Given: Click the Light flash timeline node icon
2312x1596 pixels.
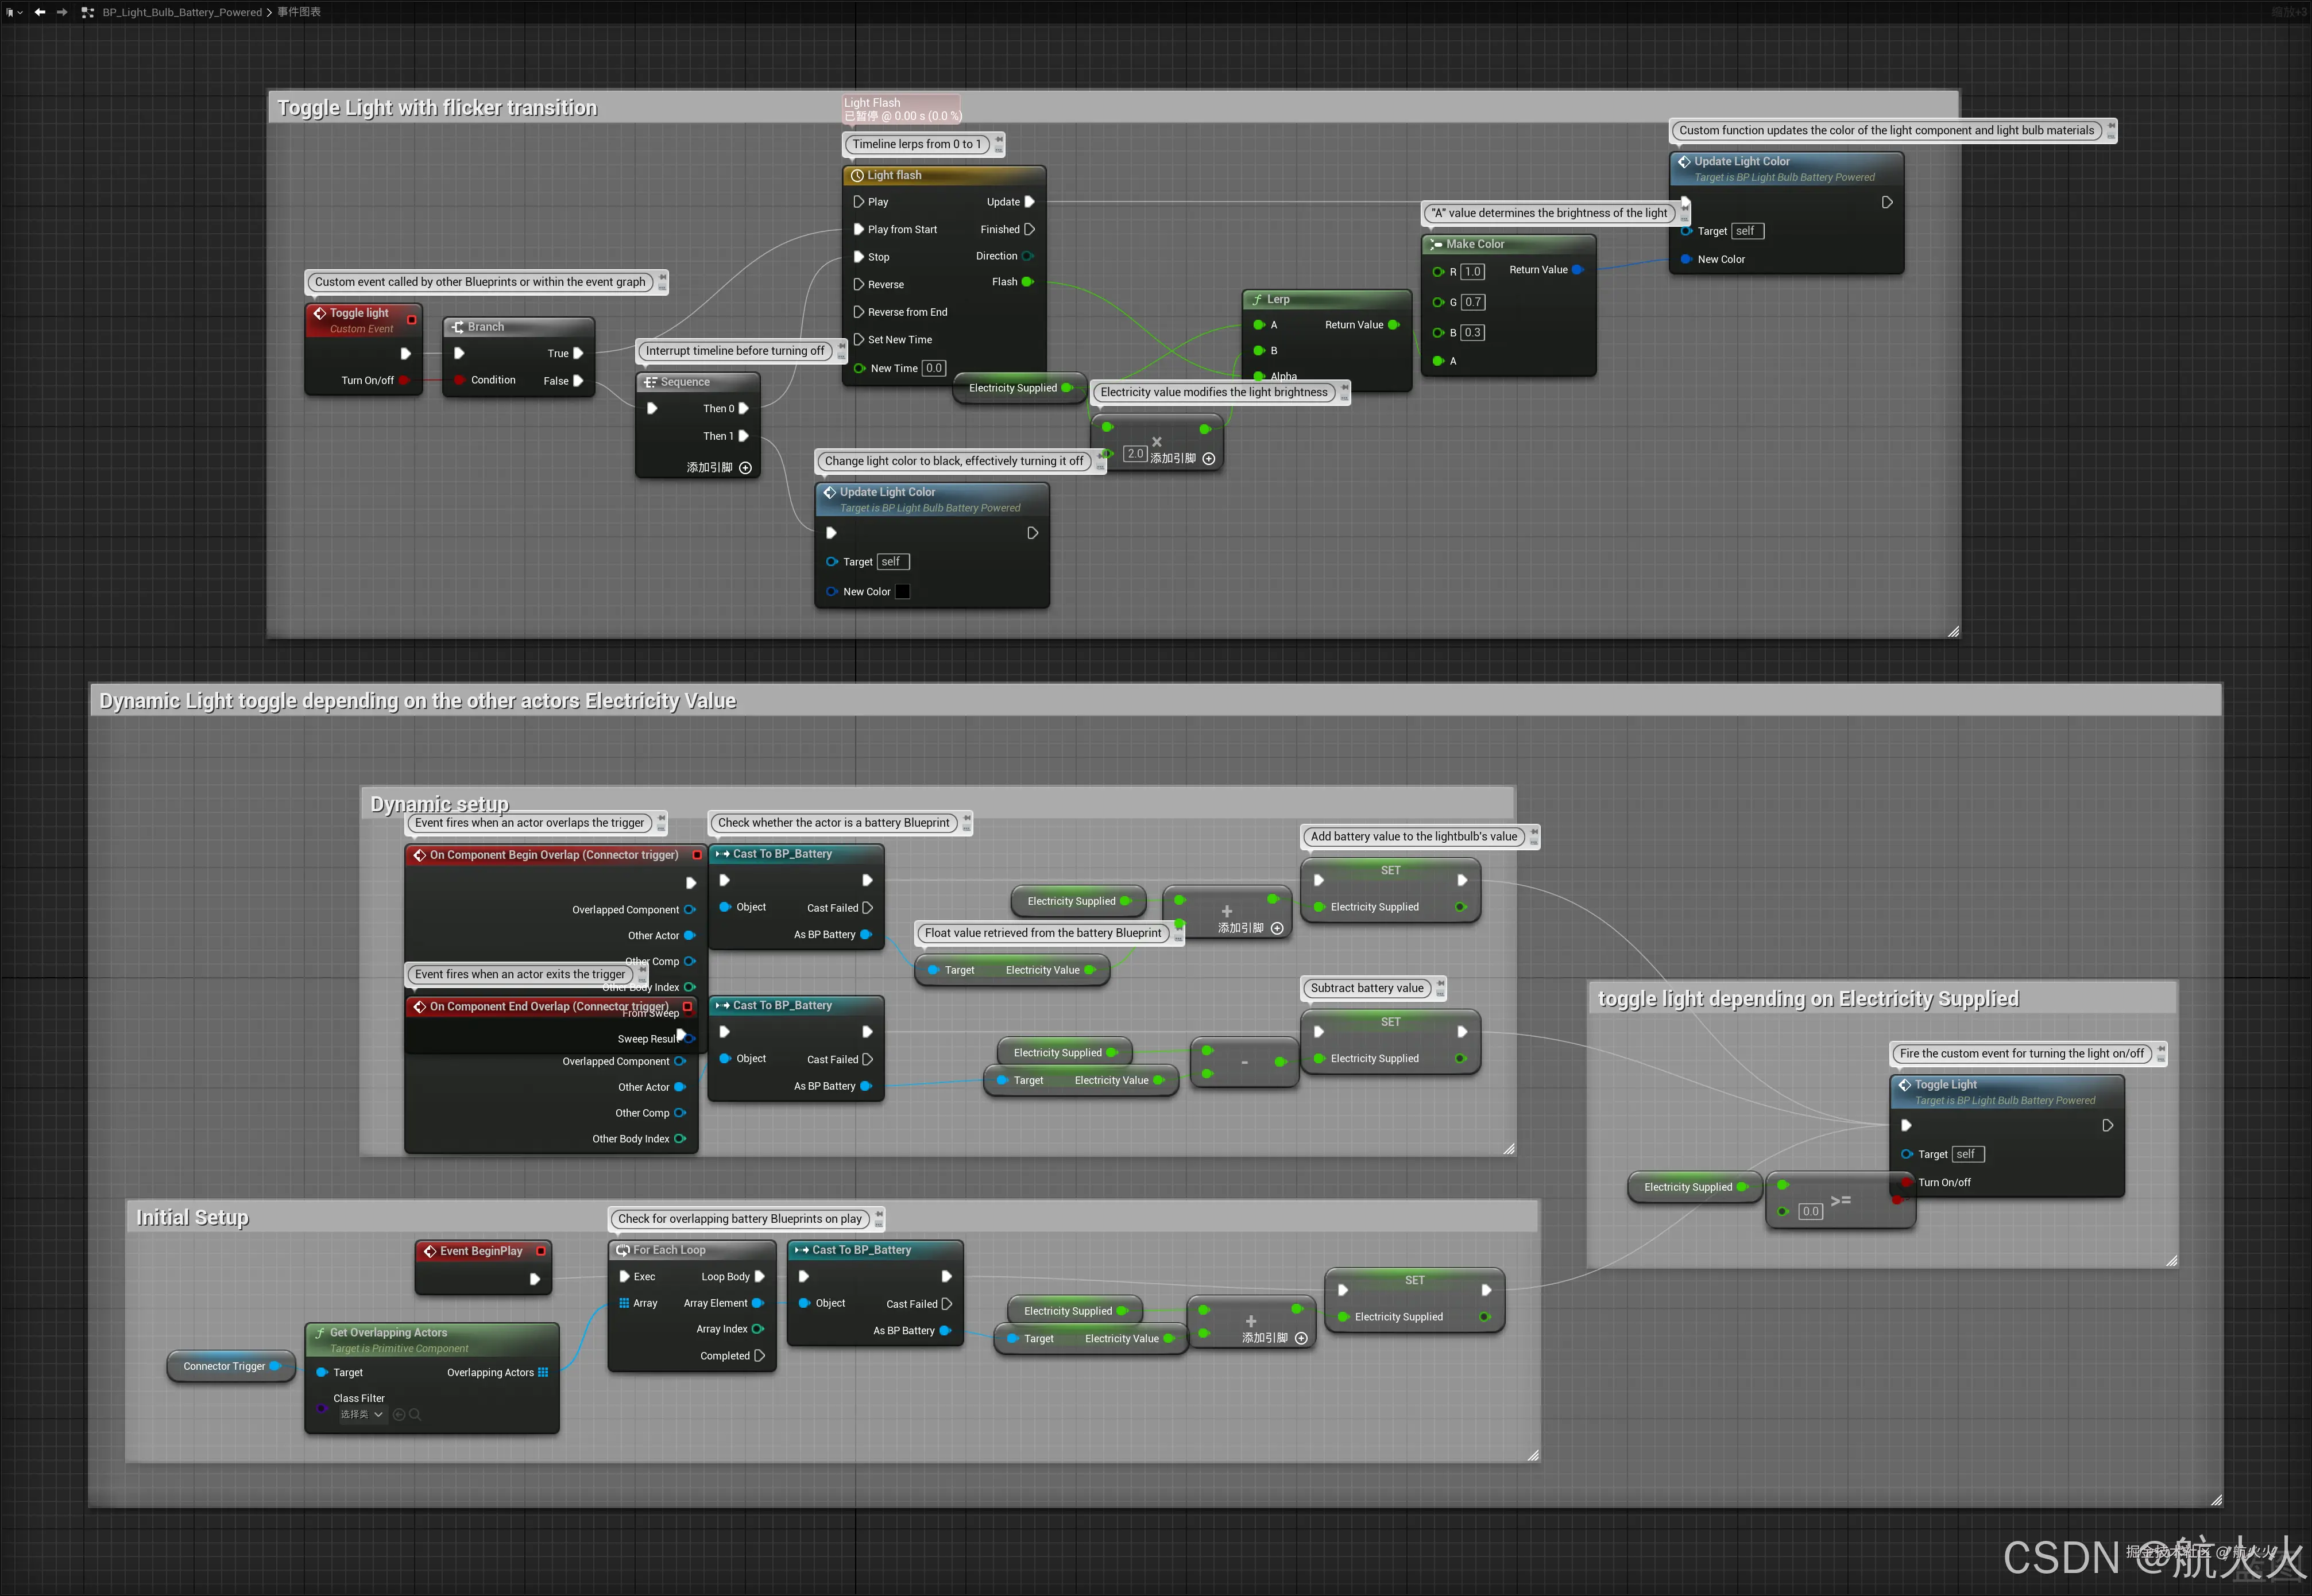Looking at the screenshot, I should click(857, 176).
